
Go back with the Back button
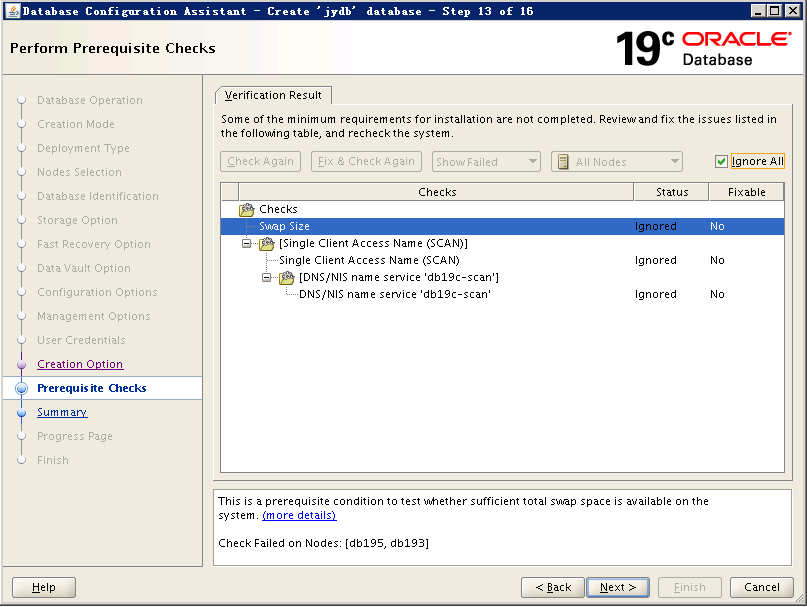click(553, 587)
